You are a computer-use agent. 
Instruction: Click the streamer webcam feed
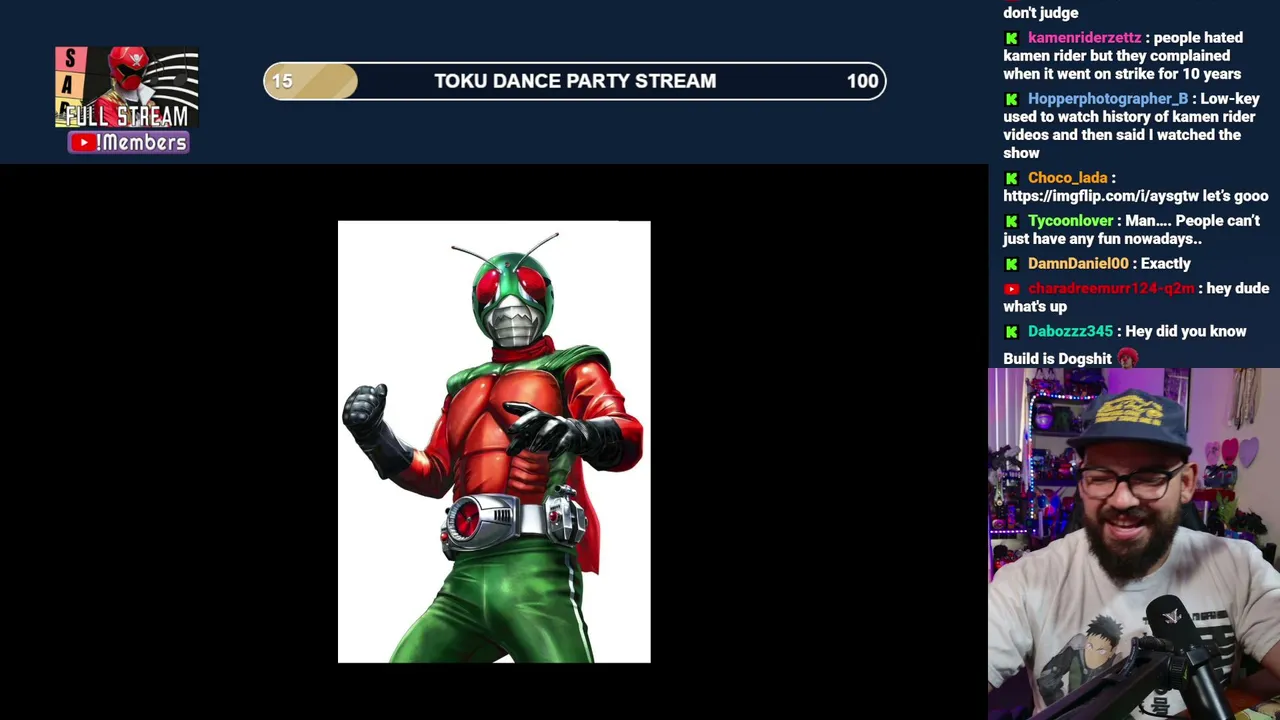click(1134, 544)
